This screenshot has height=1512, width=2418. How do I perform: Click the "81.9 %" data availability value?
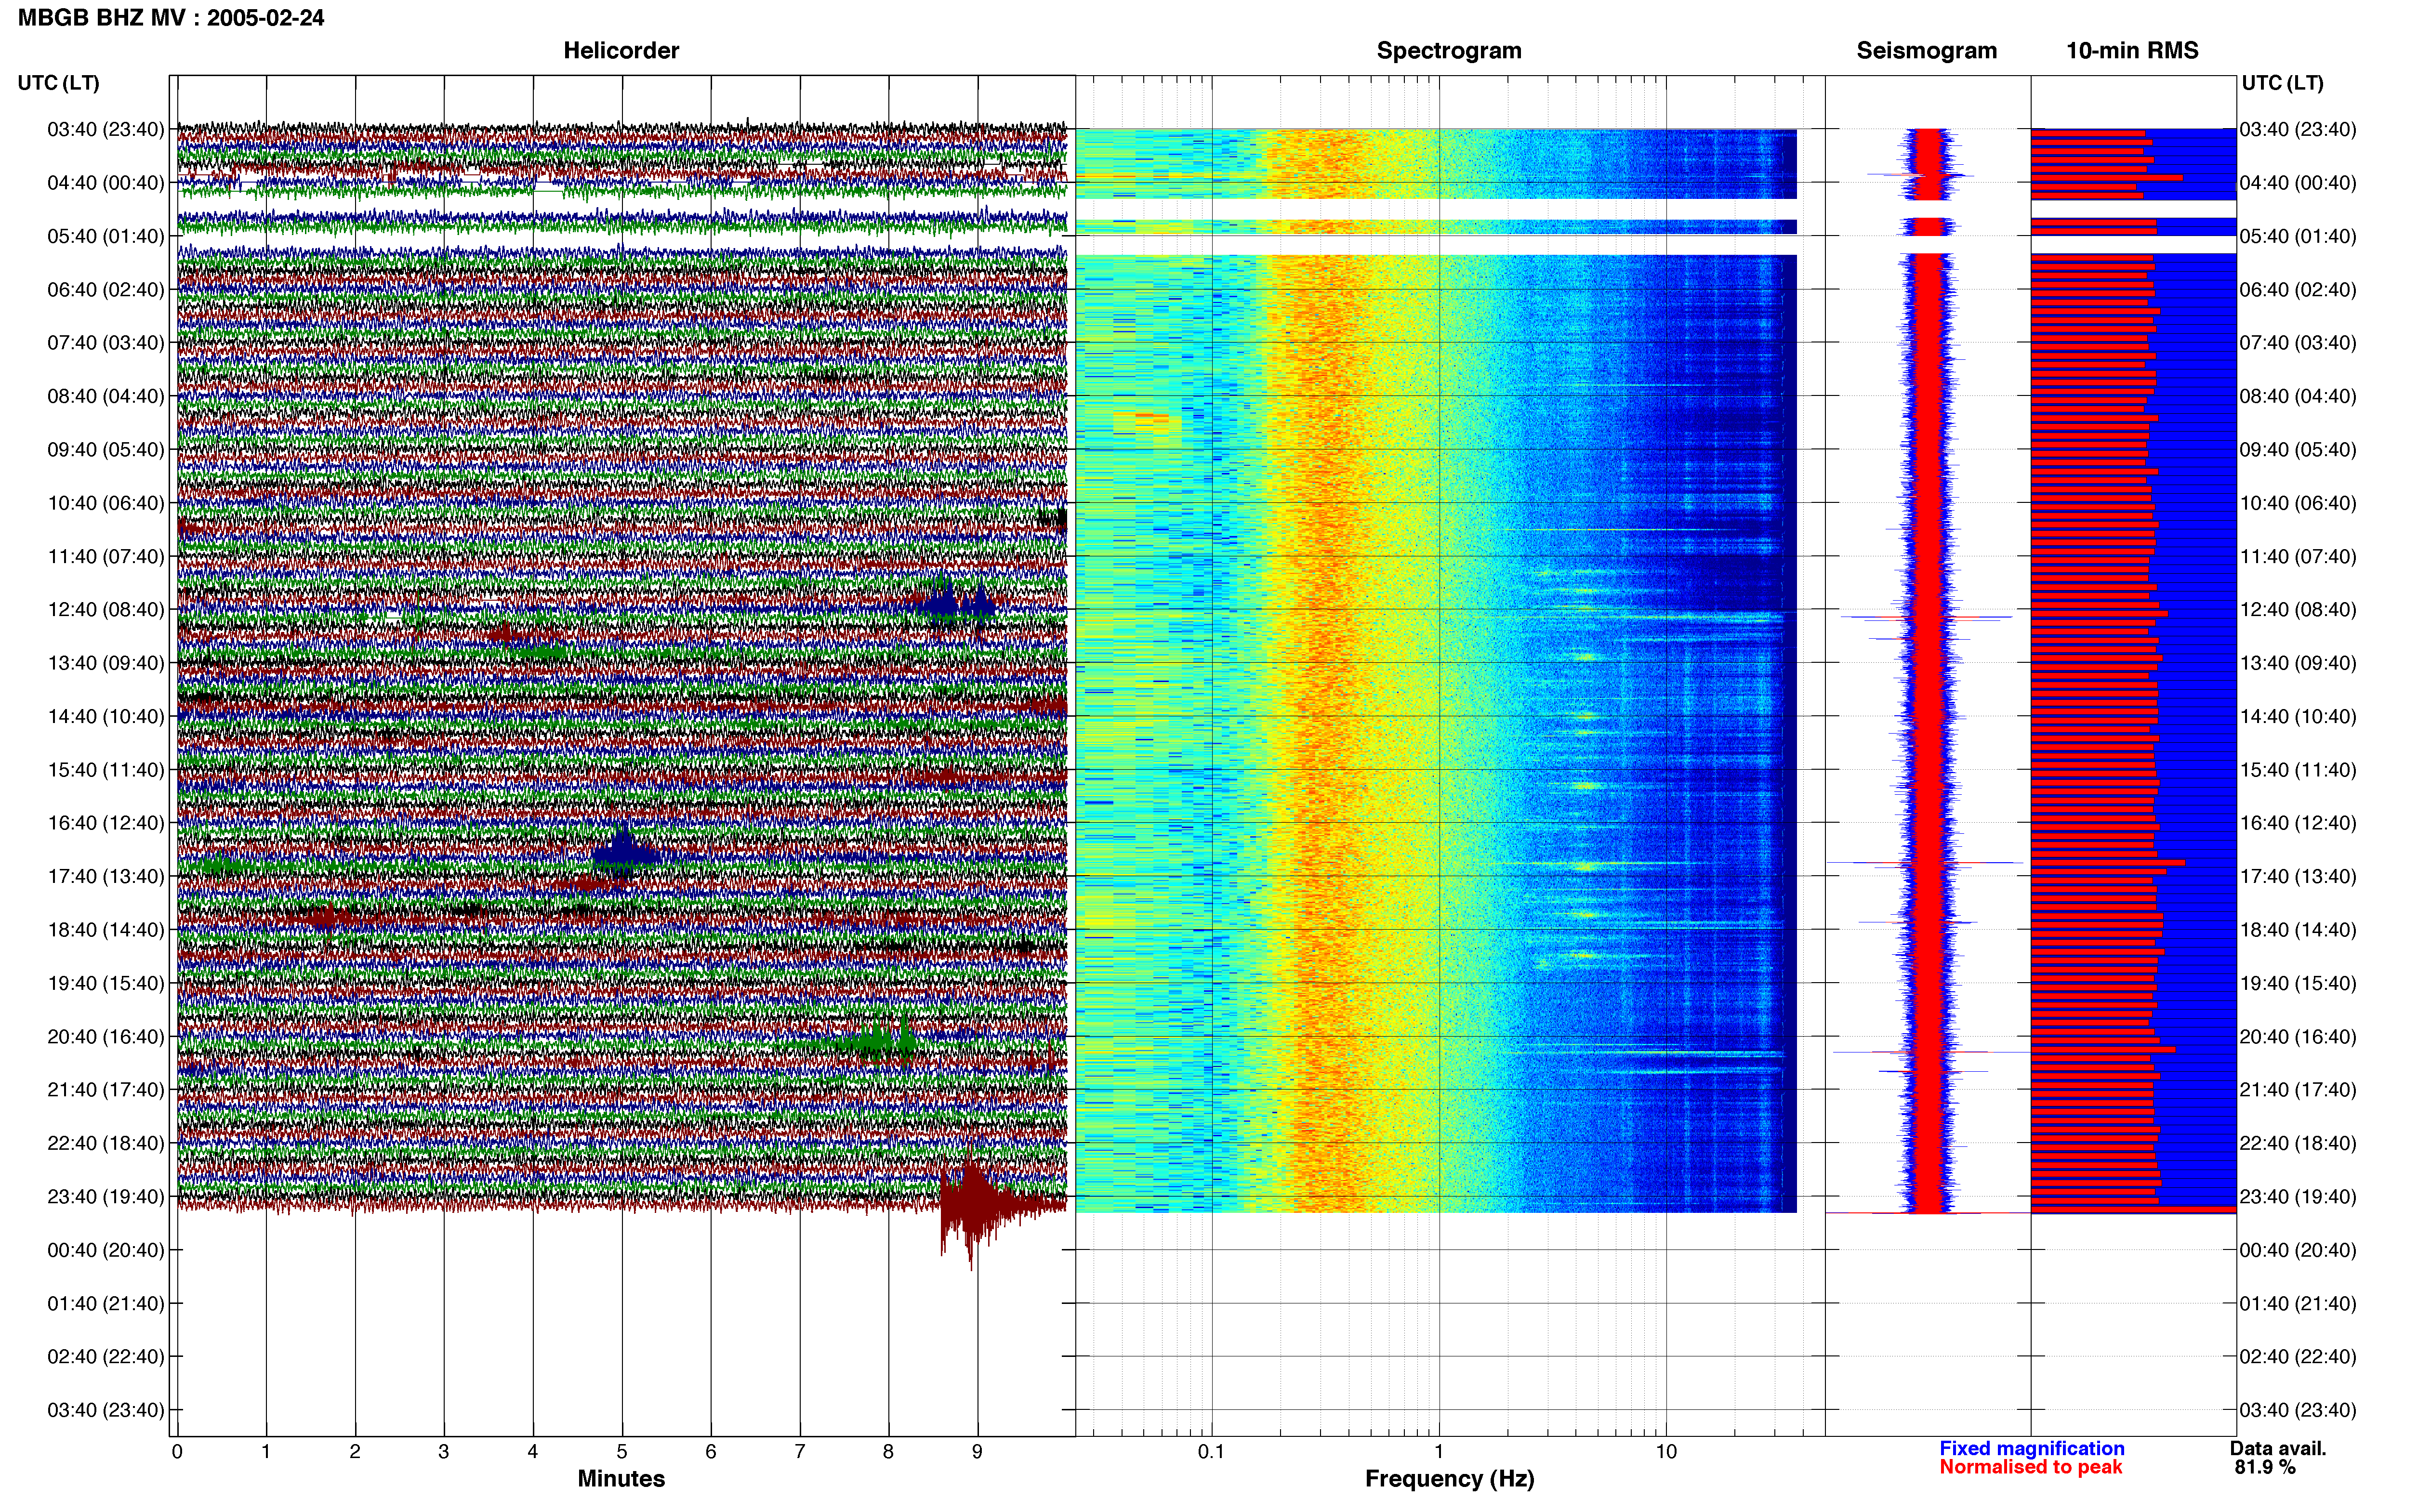(2265, 1468)
